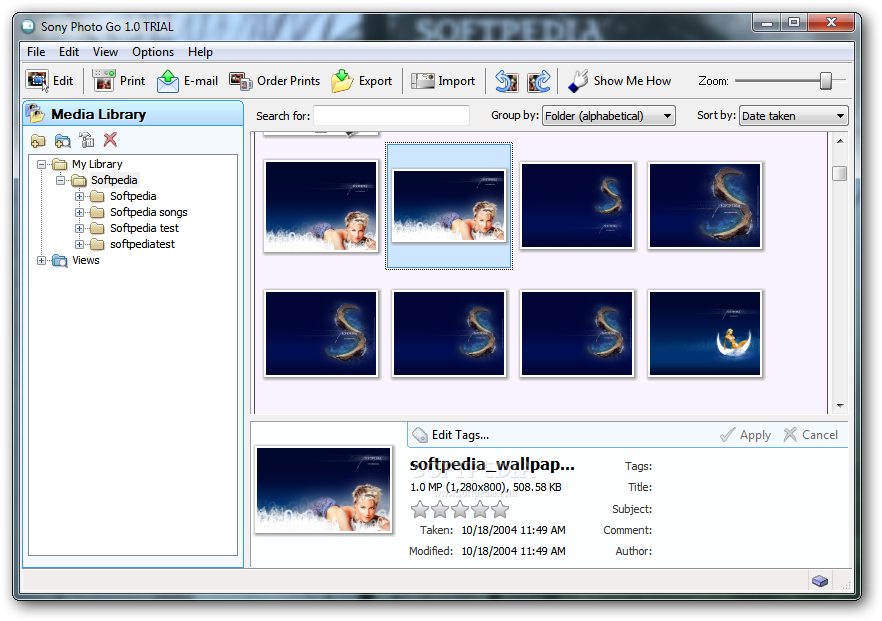This screenshot has width=882, height=621.
Task: Open the File menu
Action: point(36,52)
